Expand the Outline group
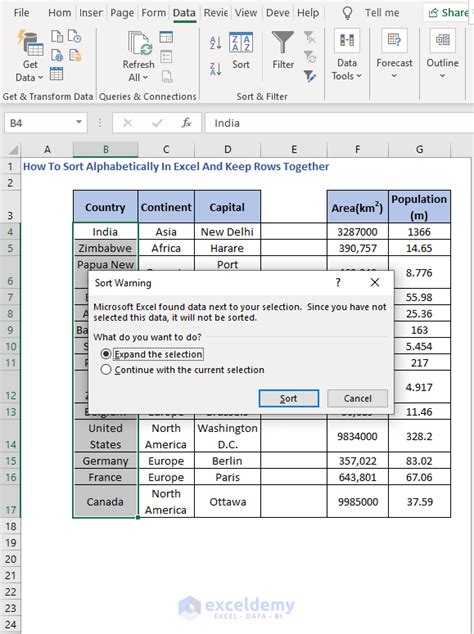The width and height of the screenshot is (474, 634). click(442, 54)
